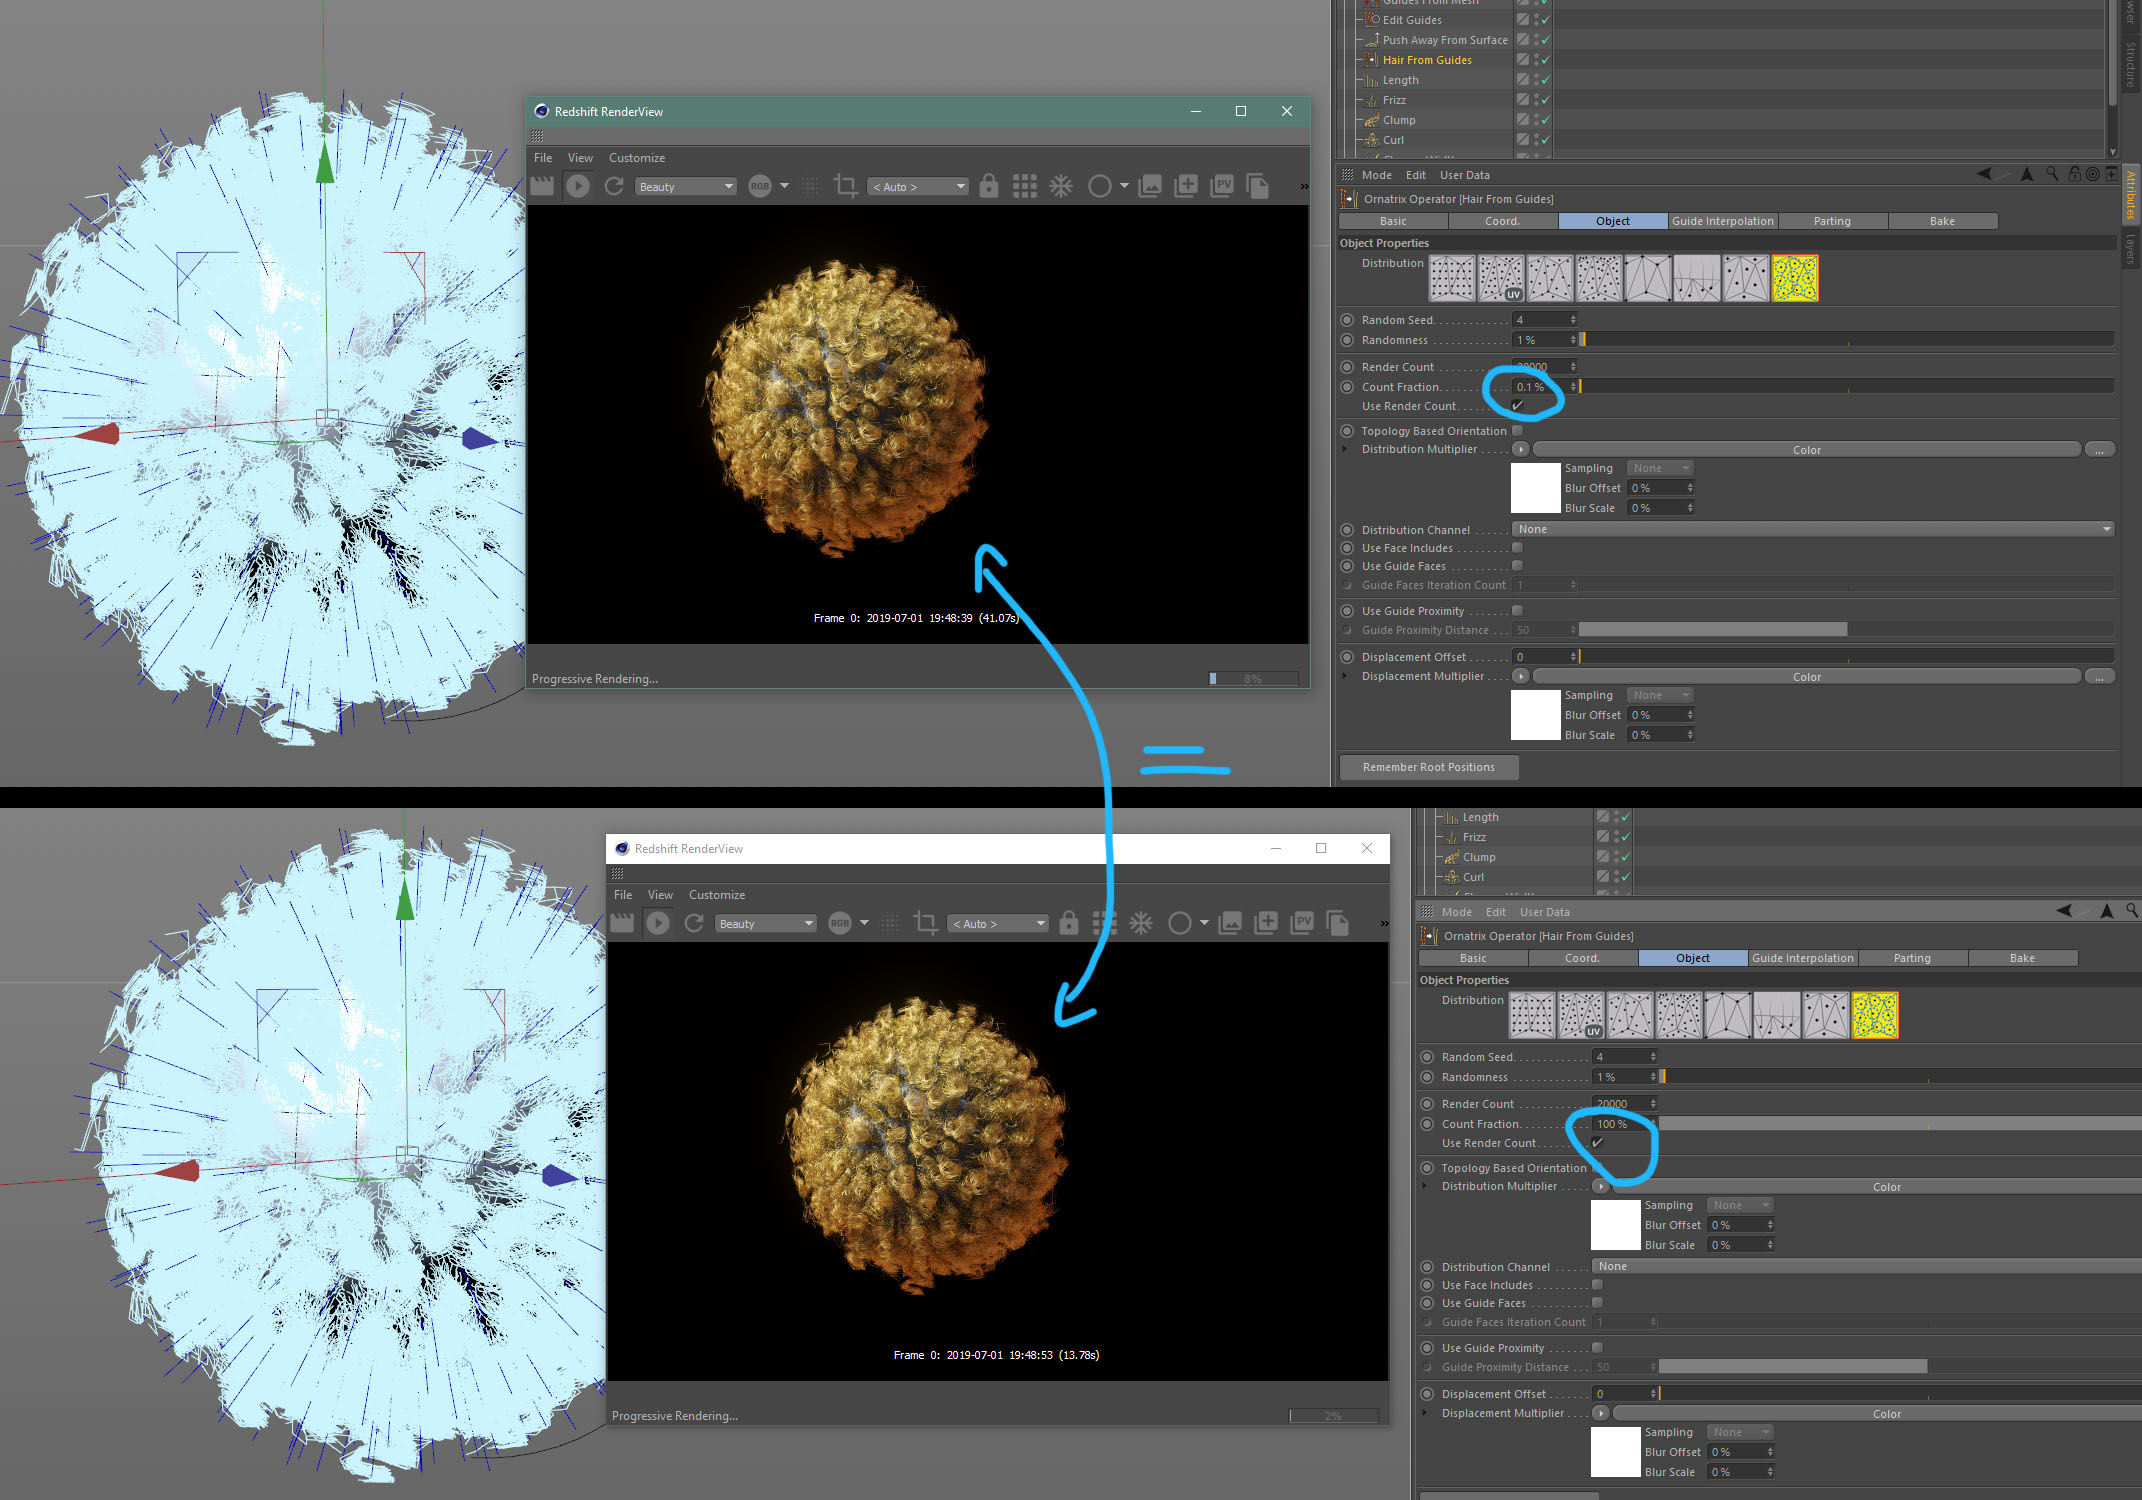Viewport: 2142px width, 1500px height.
Task: Open the Auto zoom dropdown in lower RenderView
Action: point(998,924)
